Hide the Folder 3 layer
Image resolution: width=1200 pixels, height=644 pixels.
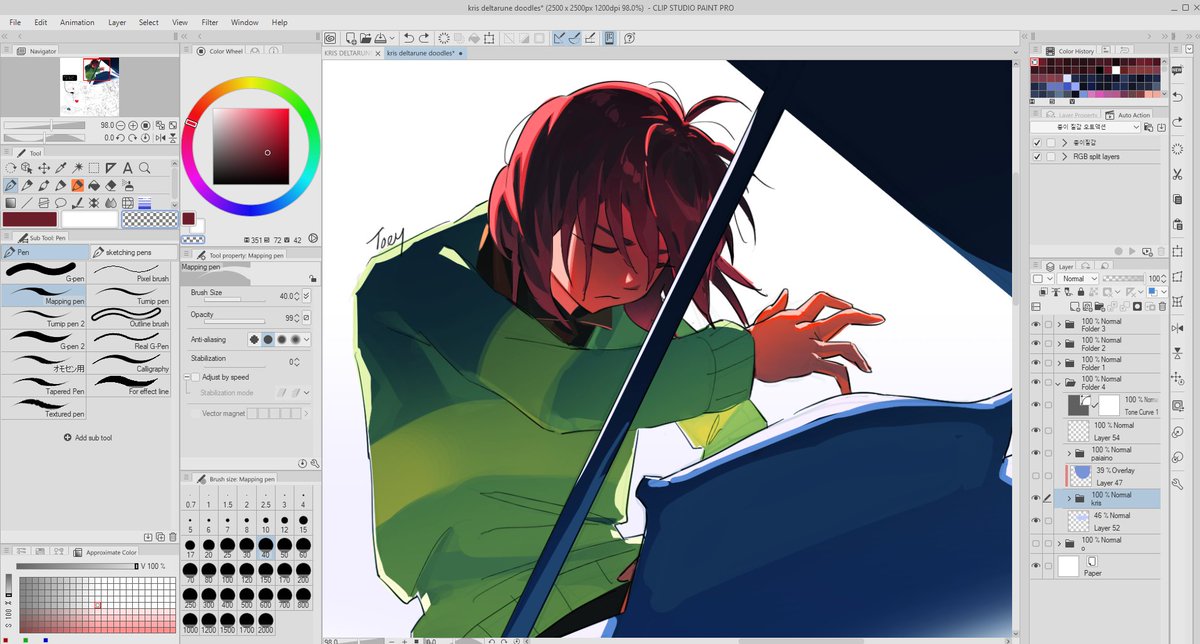1036,324
